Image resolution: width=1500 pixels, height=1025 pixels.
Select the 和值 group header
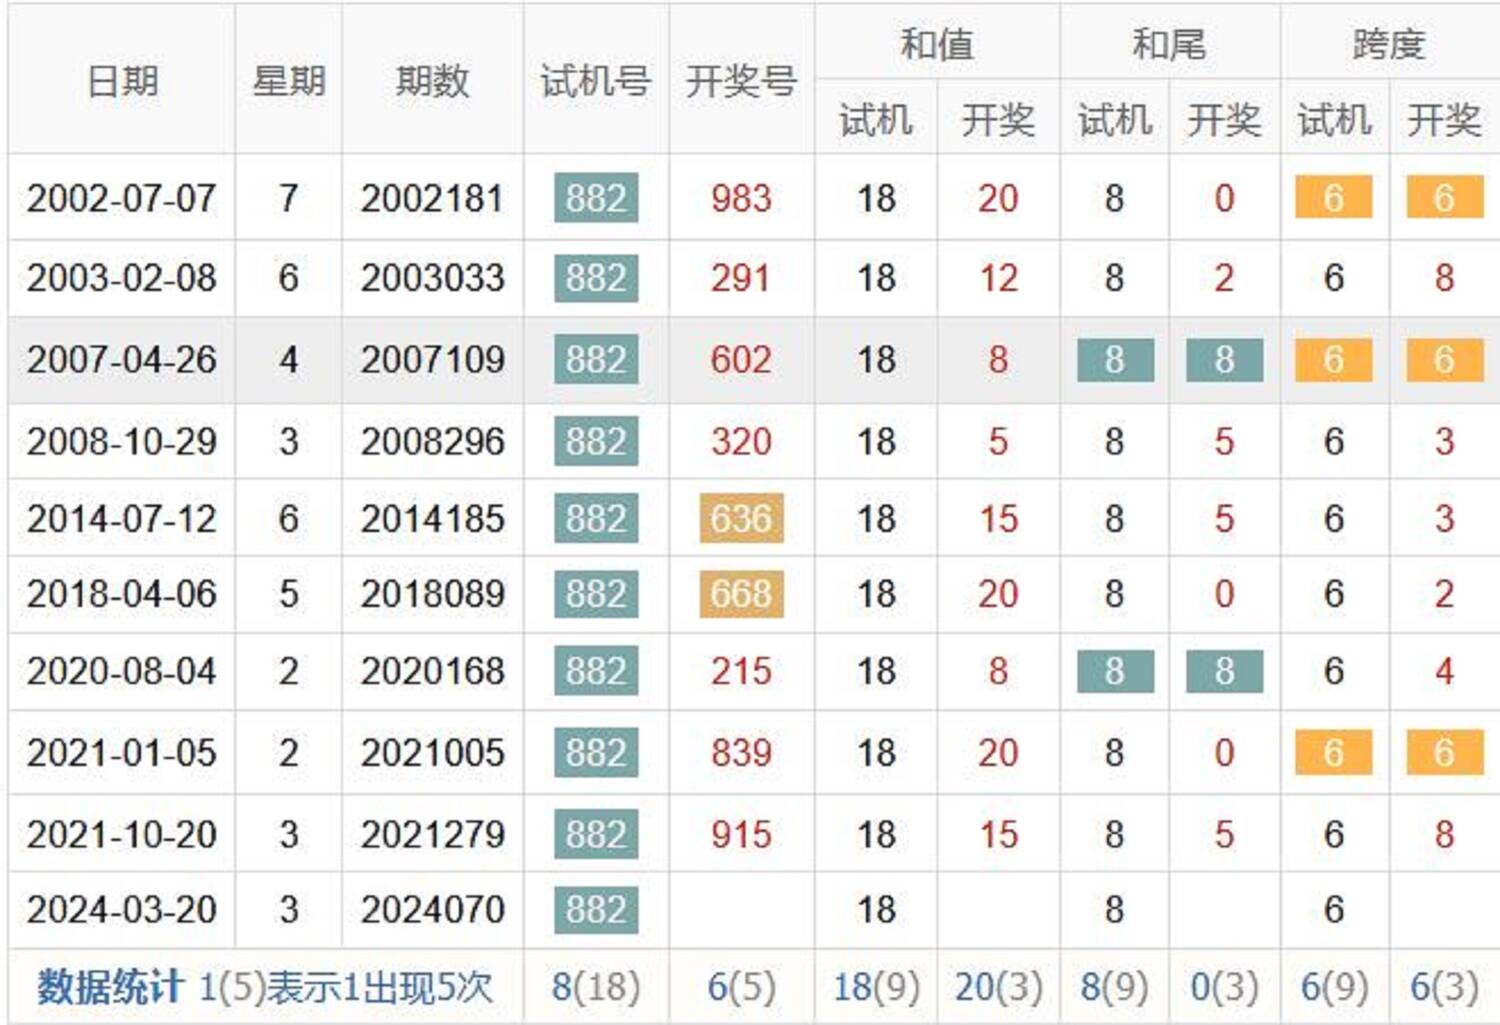coord(937,44)
